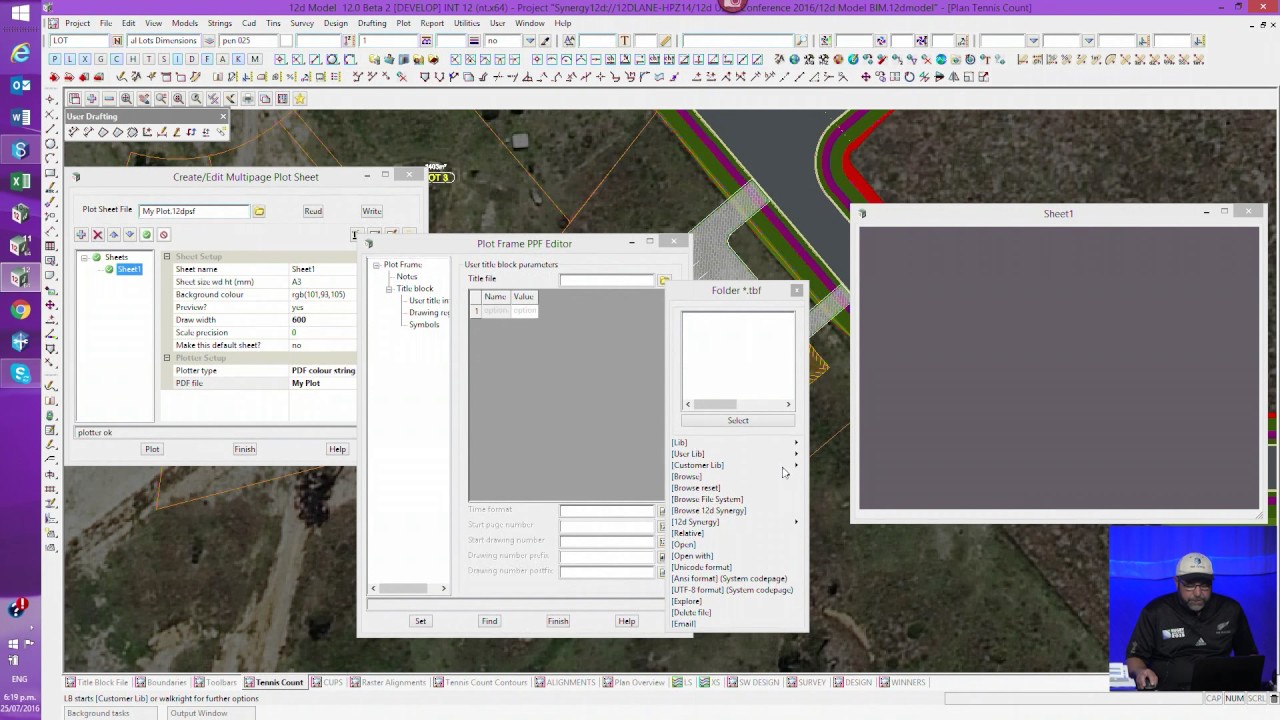Click the yellow star icon in the Plan view toolbar
The image size is (1280, 720).
tap(299, 99)
